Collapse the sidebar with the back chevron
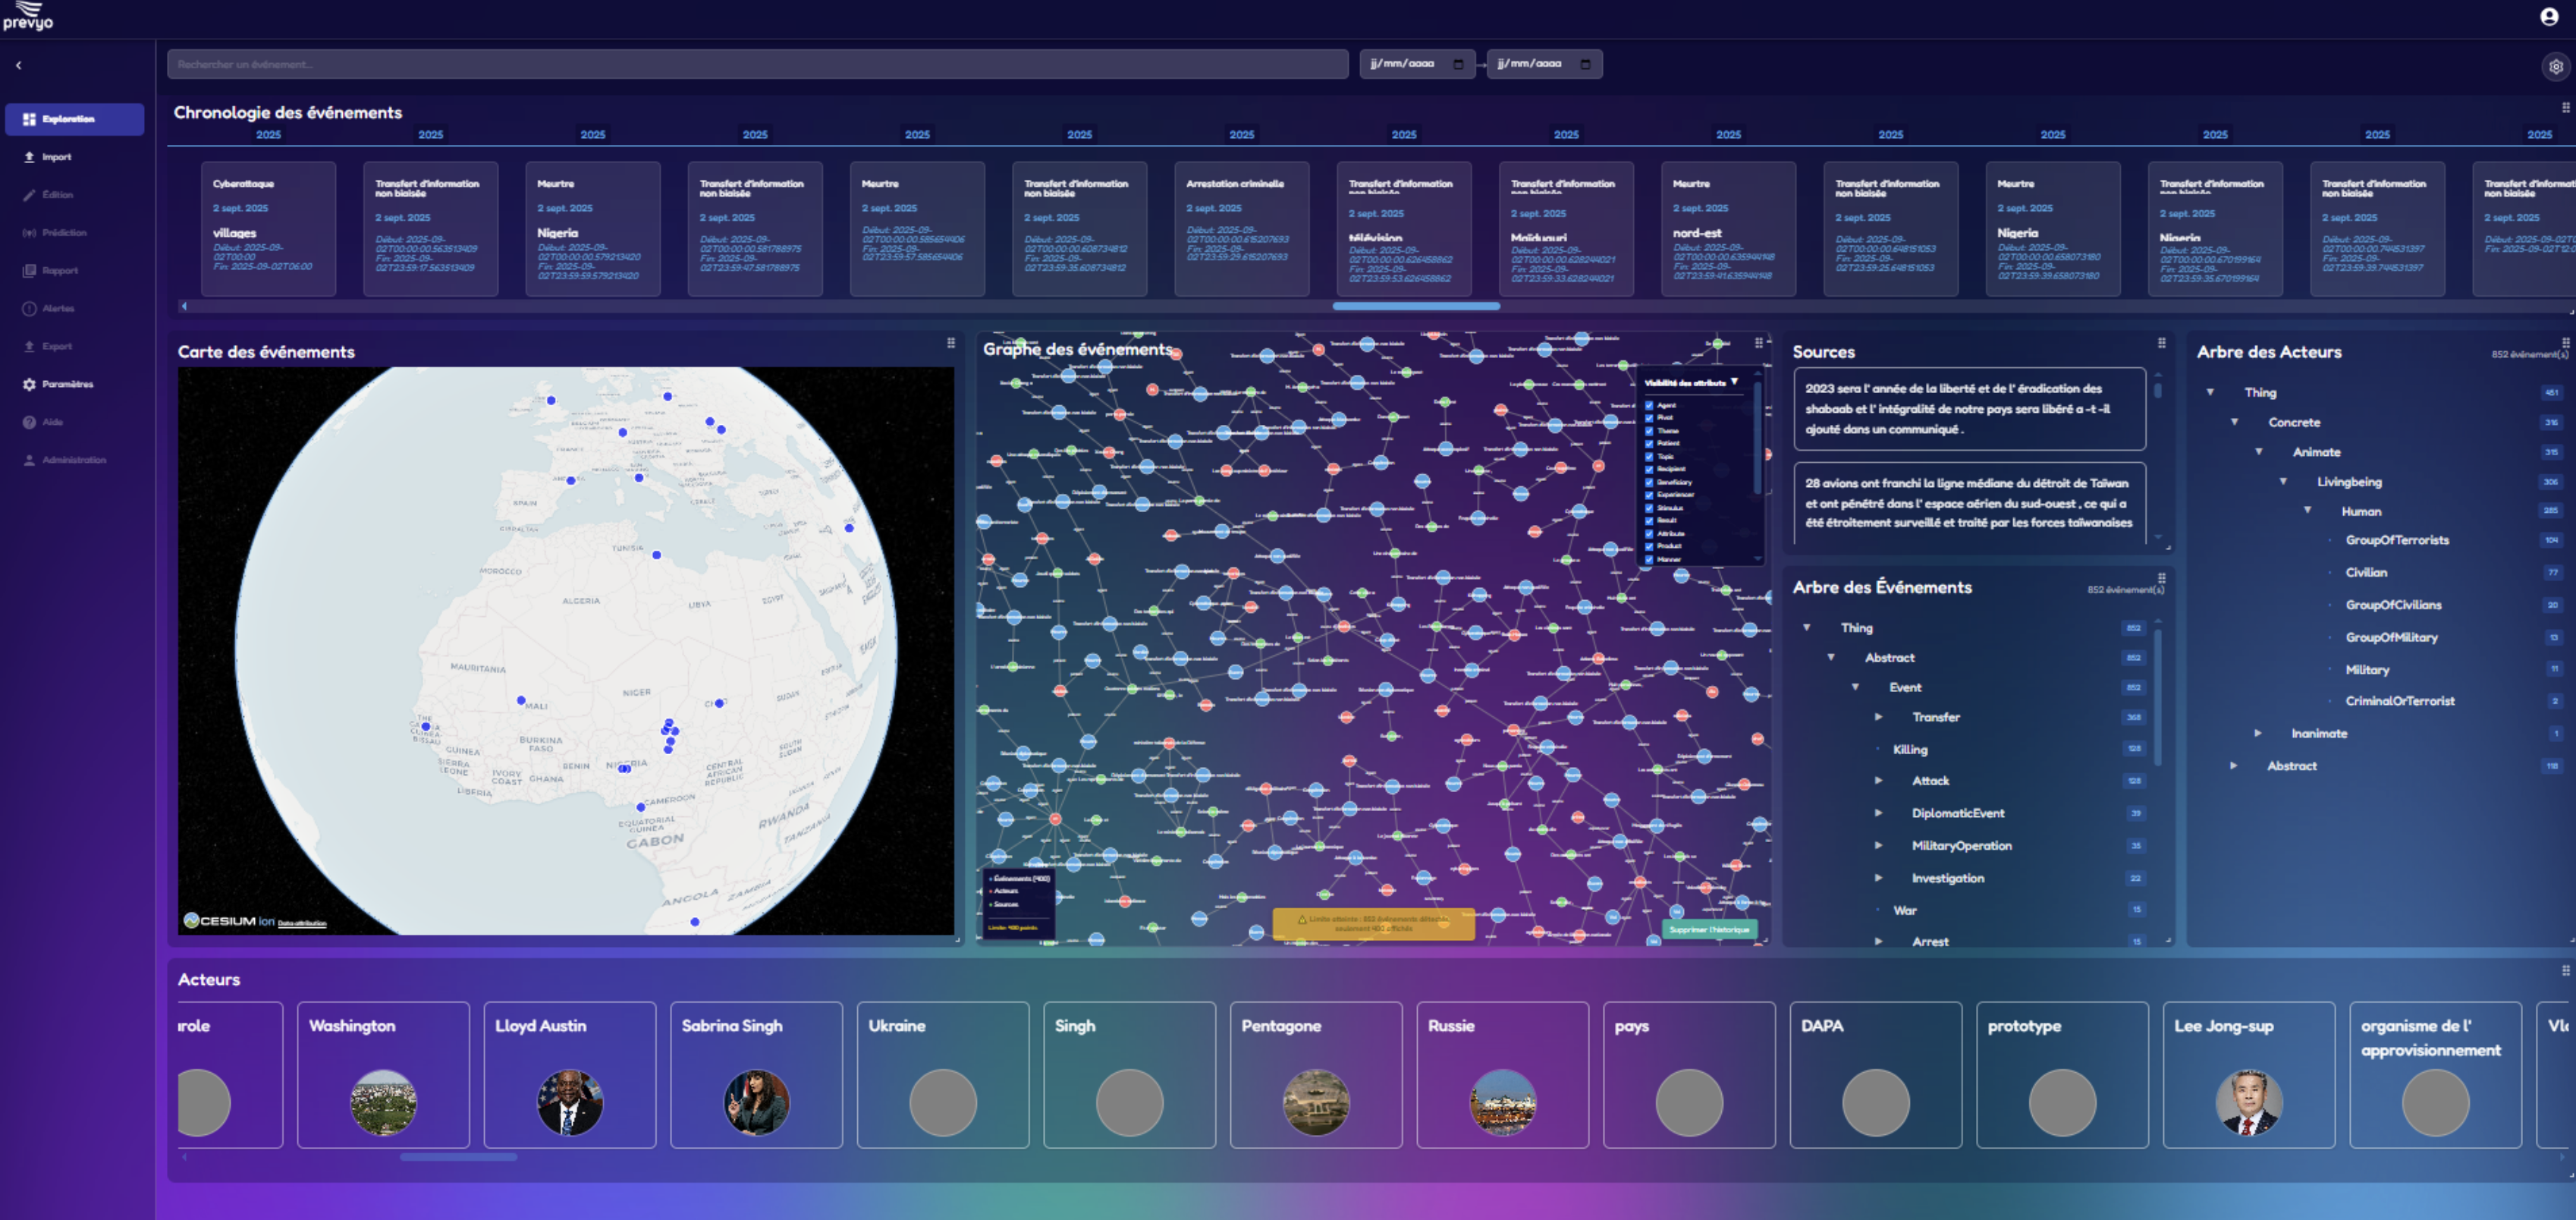2576x1220 pixels. [18, 65]
